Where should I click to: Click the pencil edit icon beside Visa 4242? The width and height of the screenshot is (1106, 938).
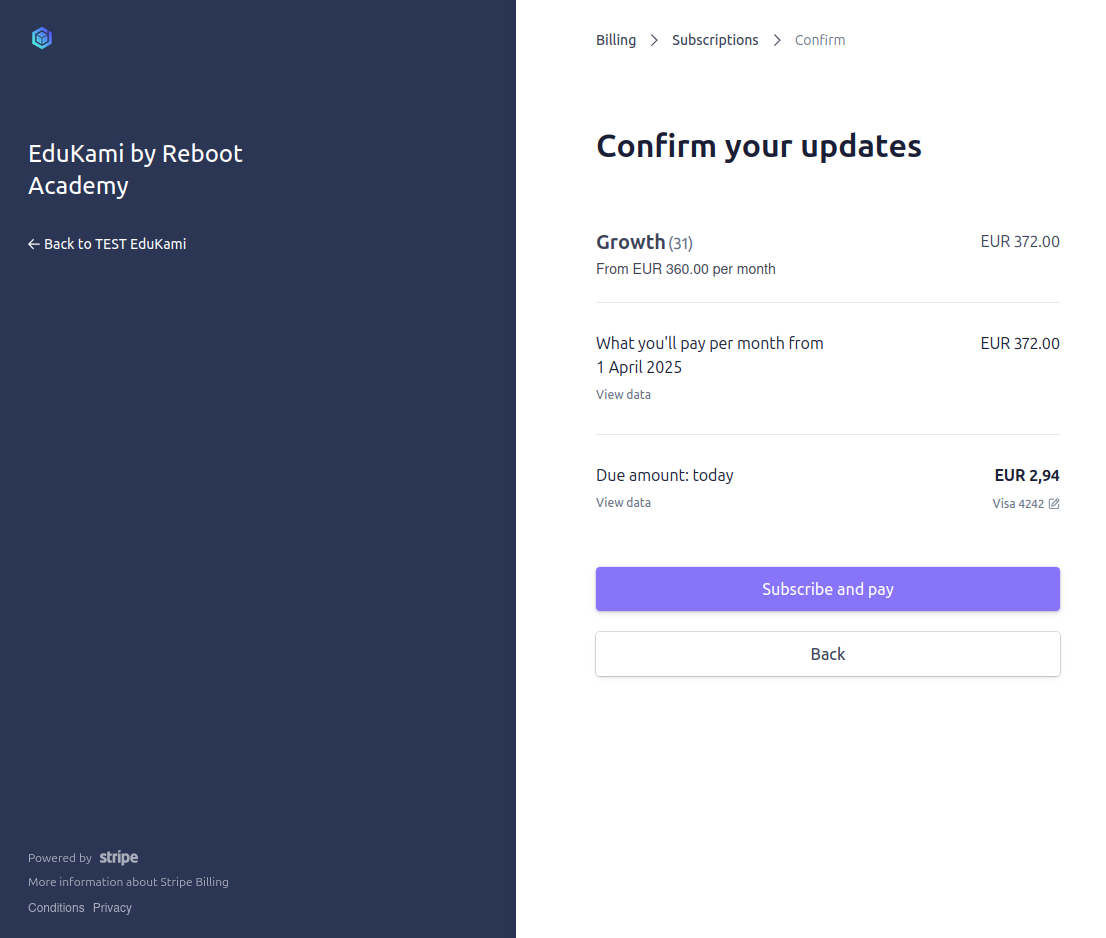click(1054, 504)
